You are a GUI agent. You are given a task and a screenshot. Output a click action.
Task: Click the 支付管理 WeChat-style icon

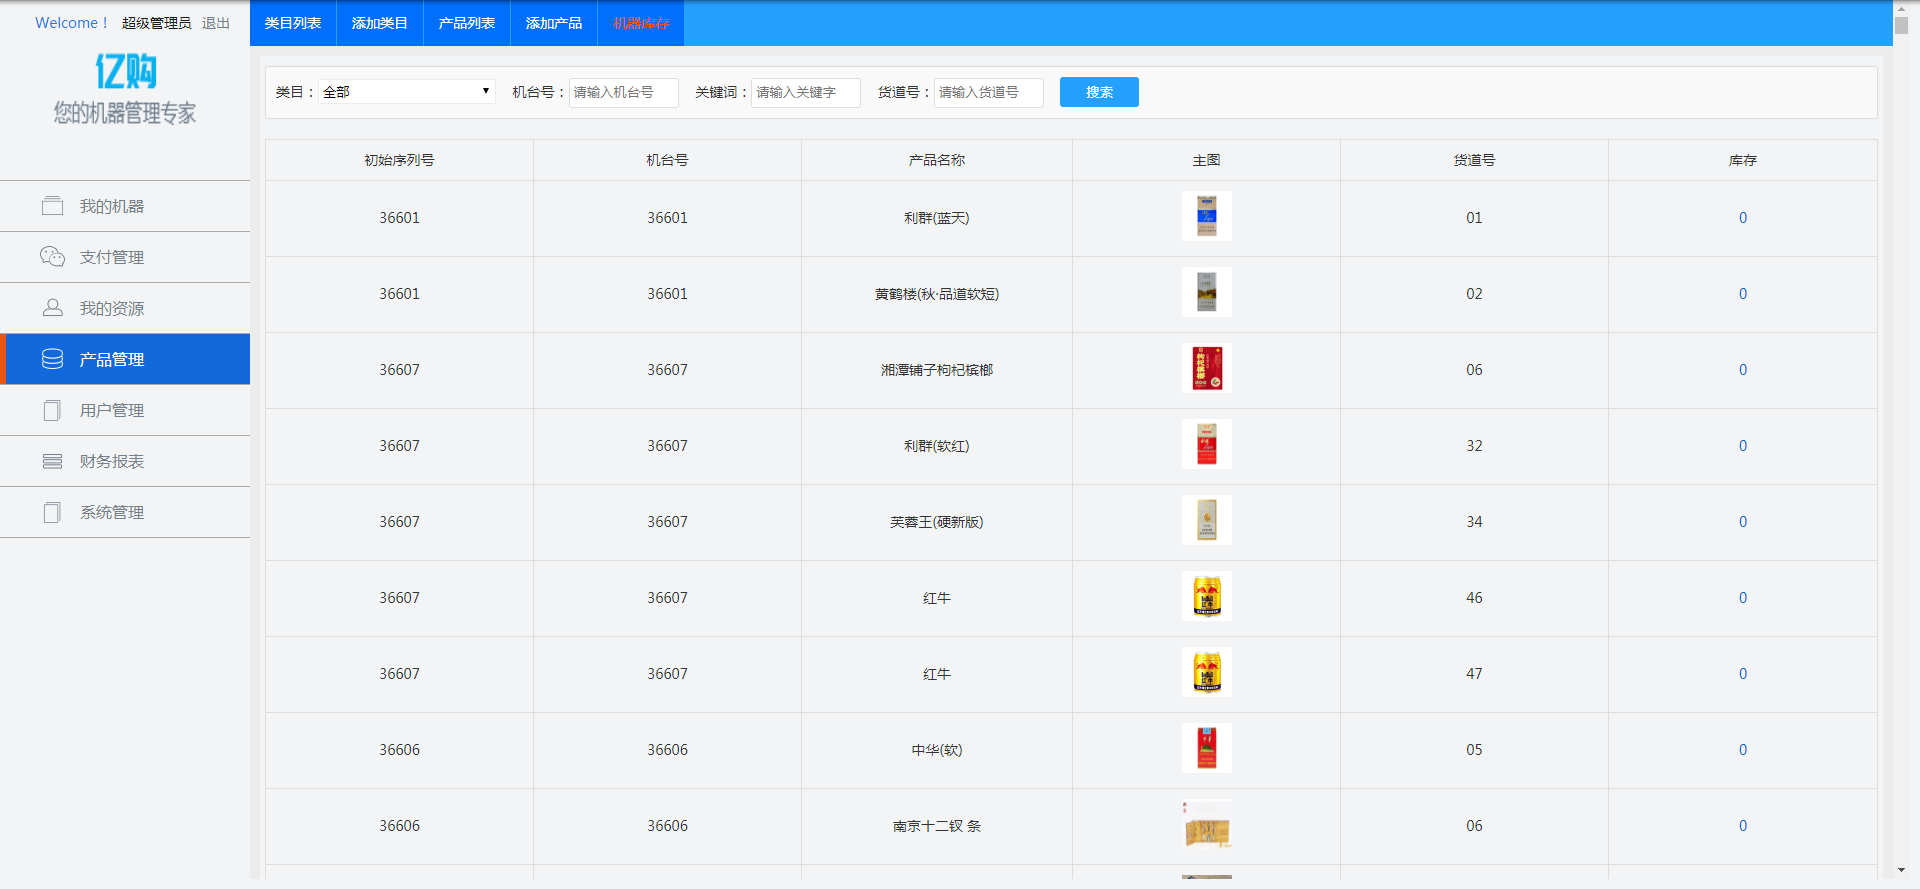coord(52,257)
